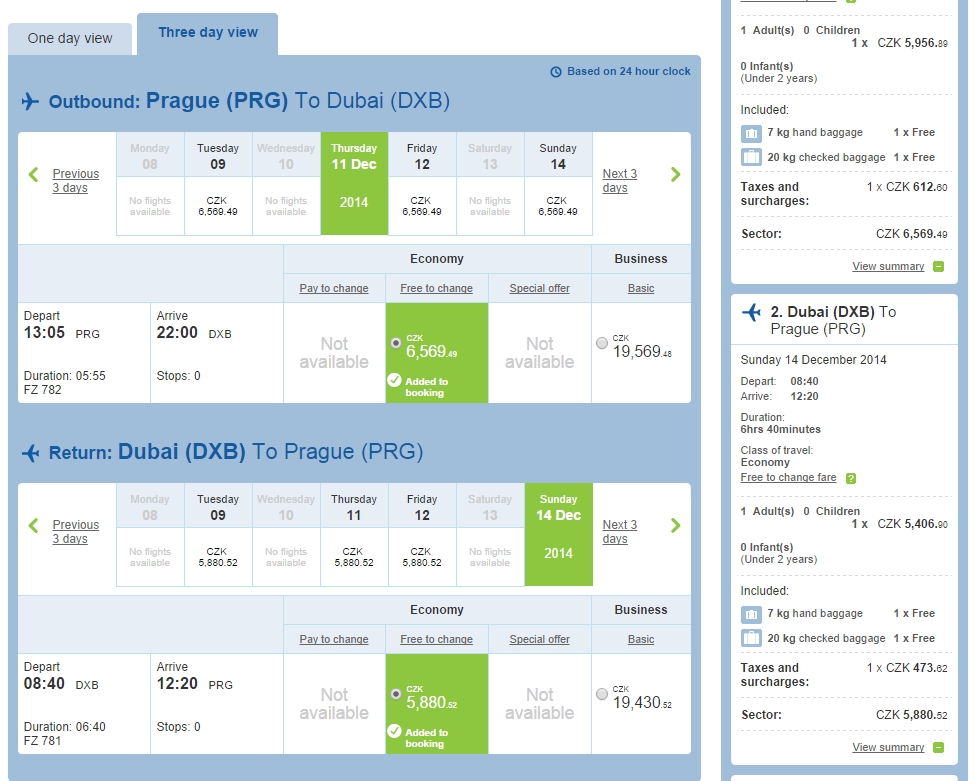
Task: Choose return Tuesday 09 date cell
Action: (217, 534)
